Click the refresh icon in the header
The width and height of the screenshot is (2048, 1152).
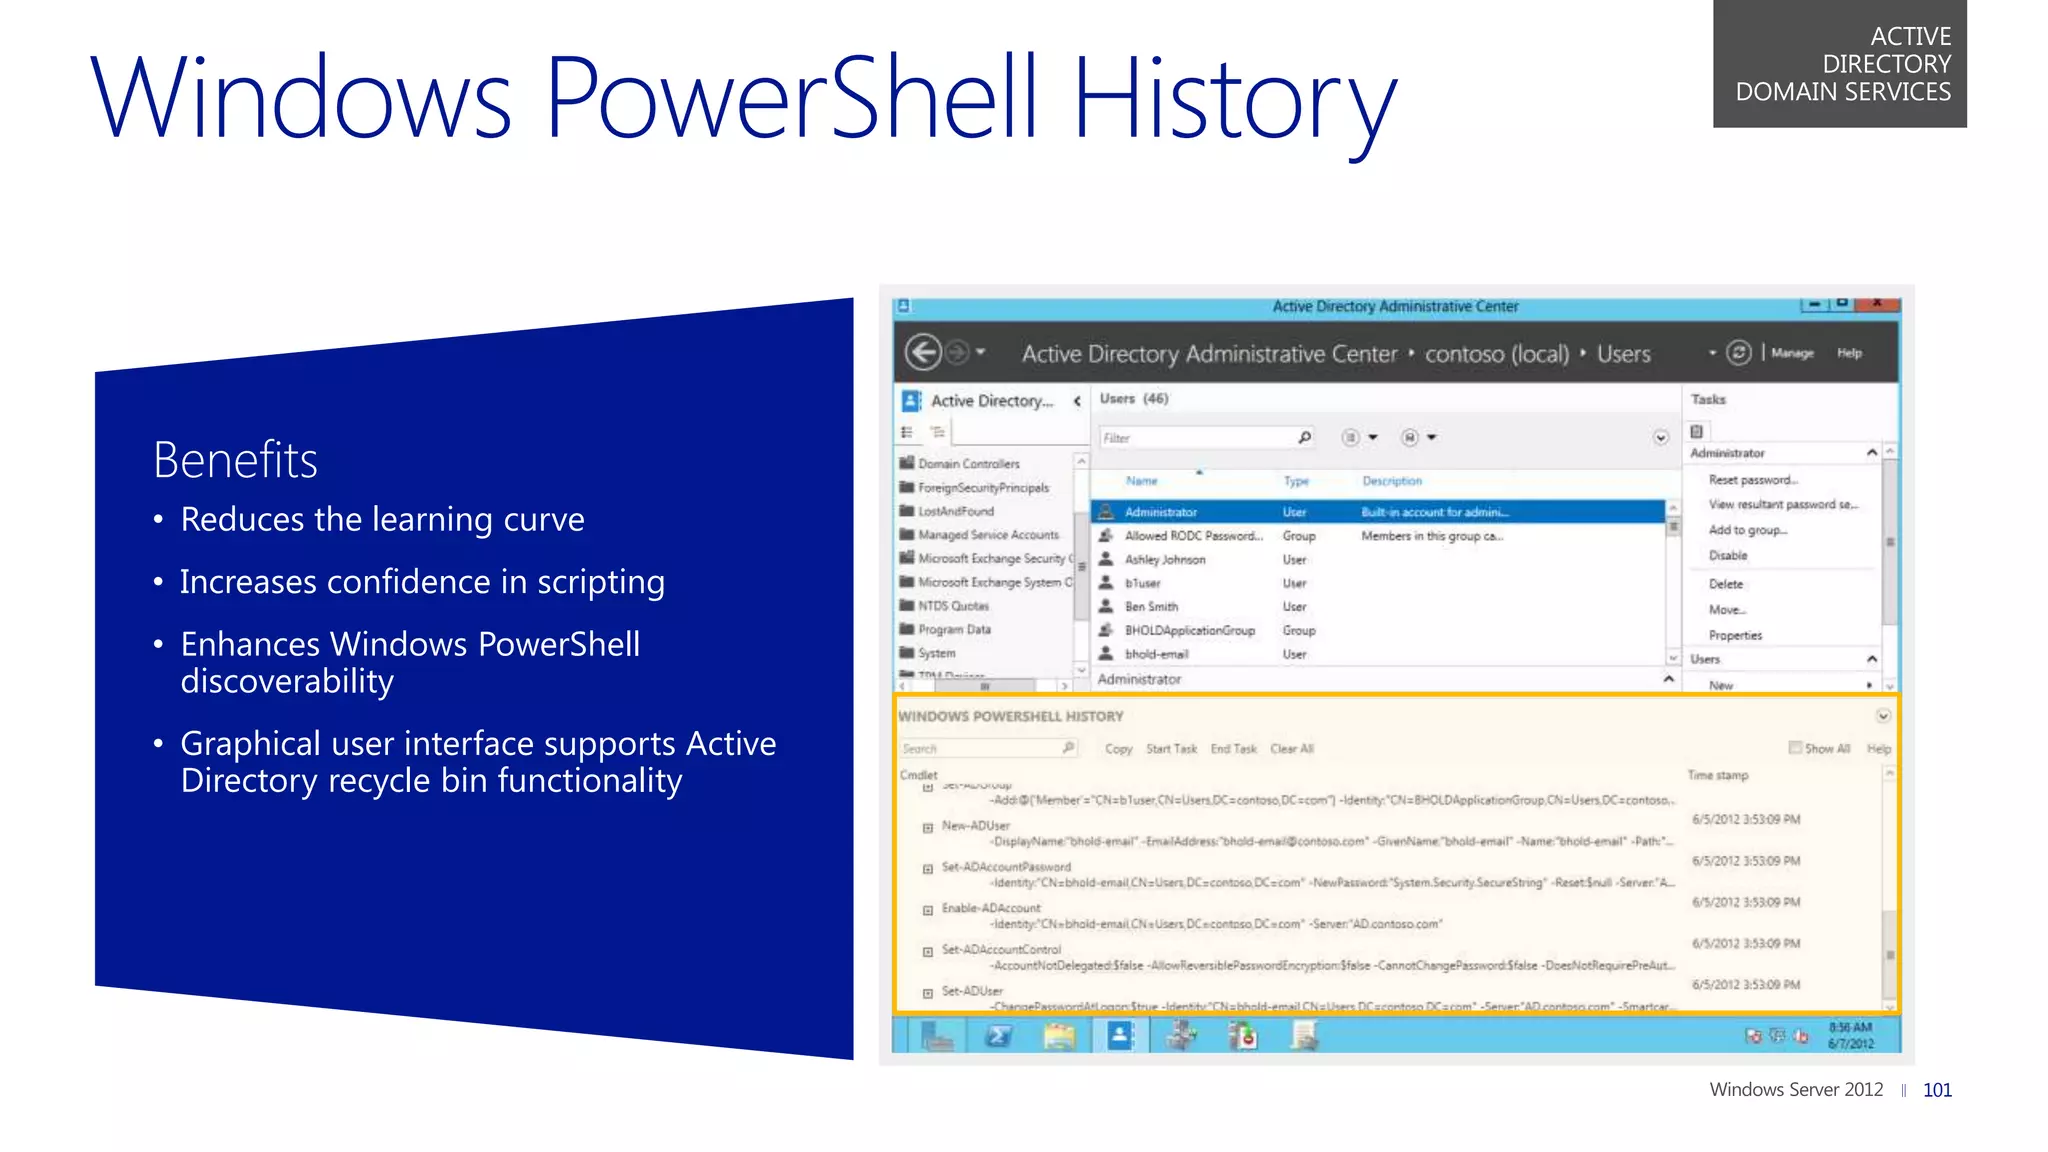[1739, 353]
